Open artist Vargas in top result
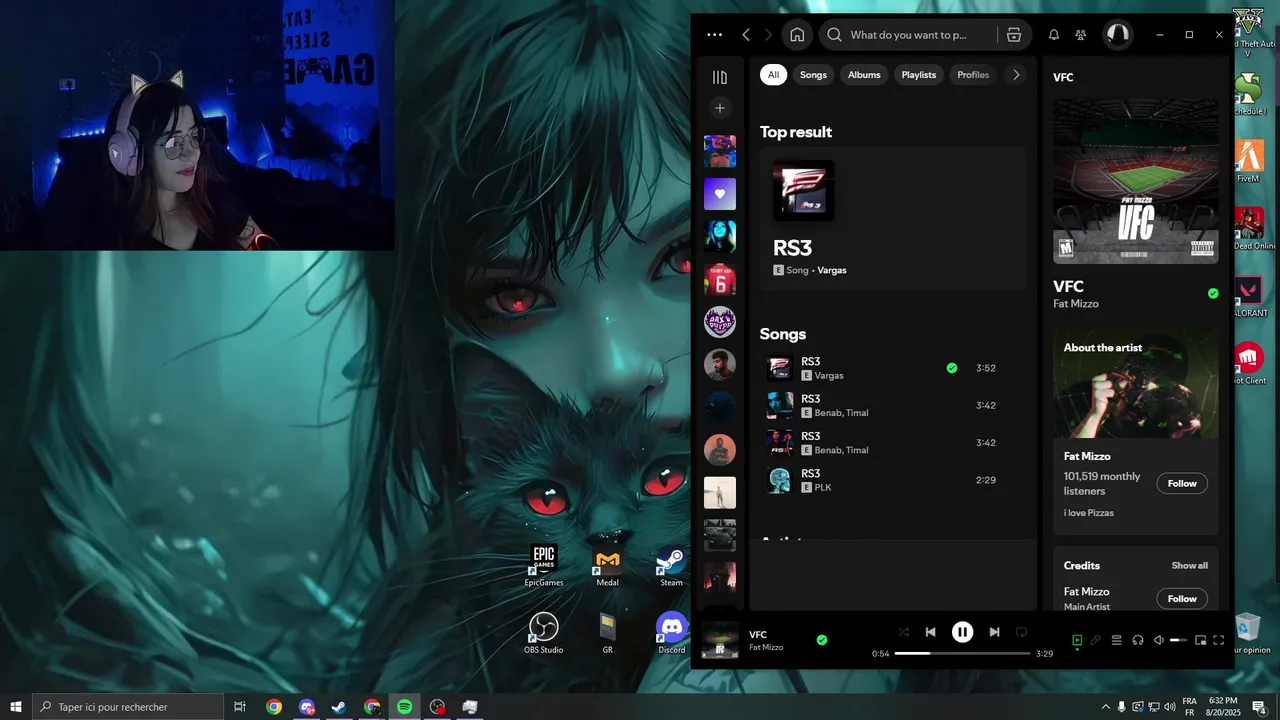Screen dimensions: 1280x720 tap(832, 270)
